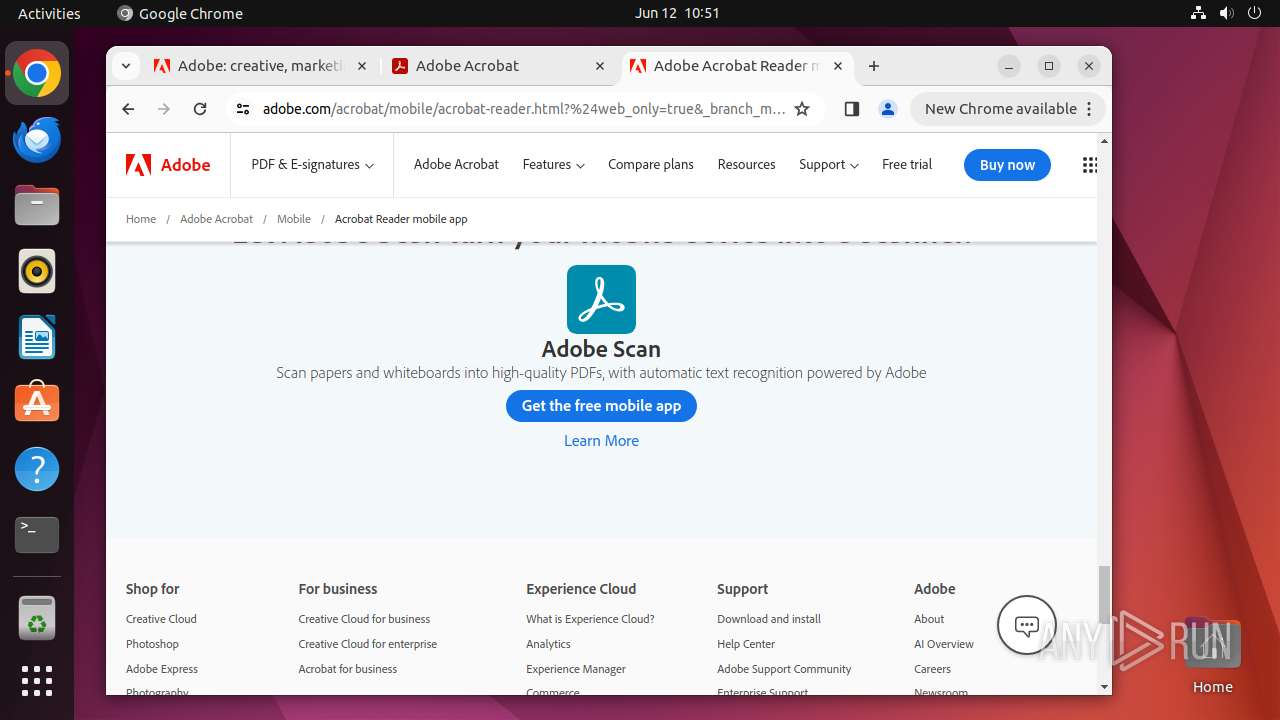This screenshot has height=720, width=1280.
Task: Open Creative Cloud footer link
Action: tap(161, 619)
